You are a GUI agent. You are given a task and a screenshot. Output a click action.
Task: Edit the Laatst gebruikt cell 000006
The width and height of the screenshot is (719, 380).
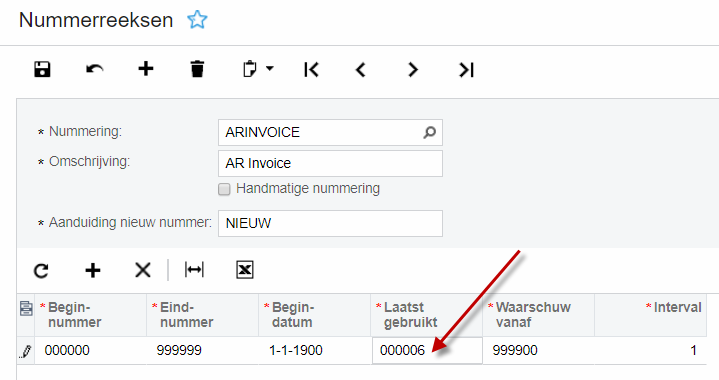pyautogui.click(x=427, y=351)
